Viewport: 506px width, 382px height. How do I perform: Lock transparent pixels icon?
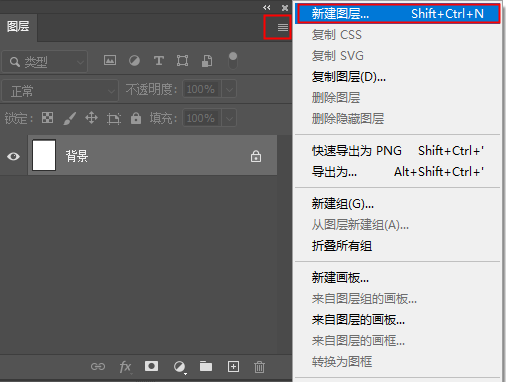pyautogui.click(x=47, y=118)
